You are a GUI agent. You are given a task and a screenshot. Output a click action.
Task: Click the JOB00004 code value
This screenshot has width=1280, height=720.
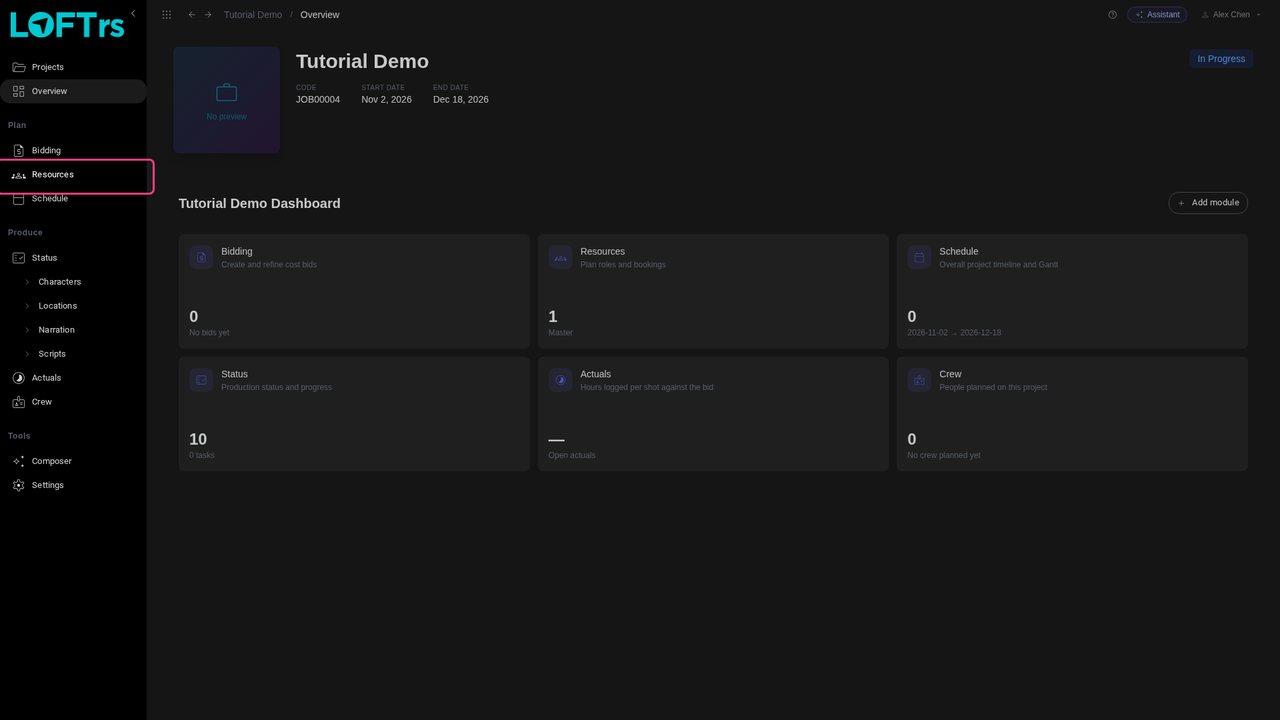click(318, 100)
